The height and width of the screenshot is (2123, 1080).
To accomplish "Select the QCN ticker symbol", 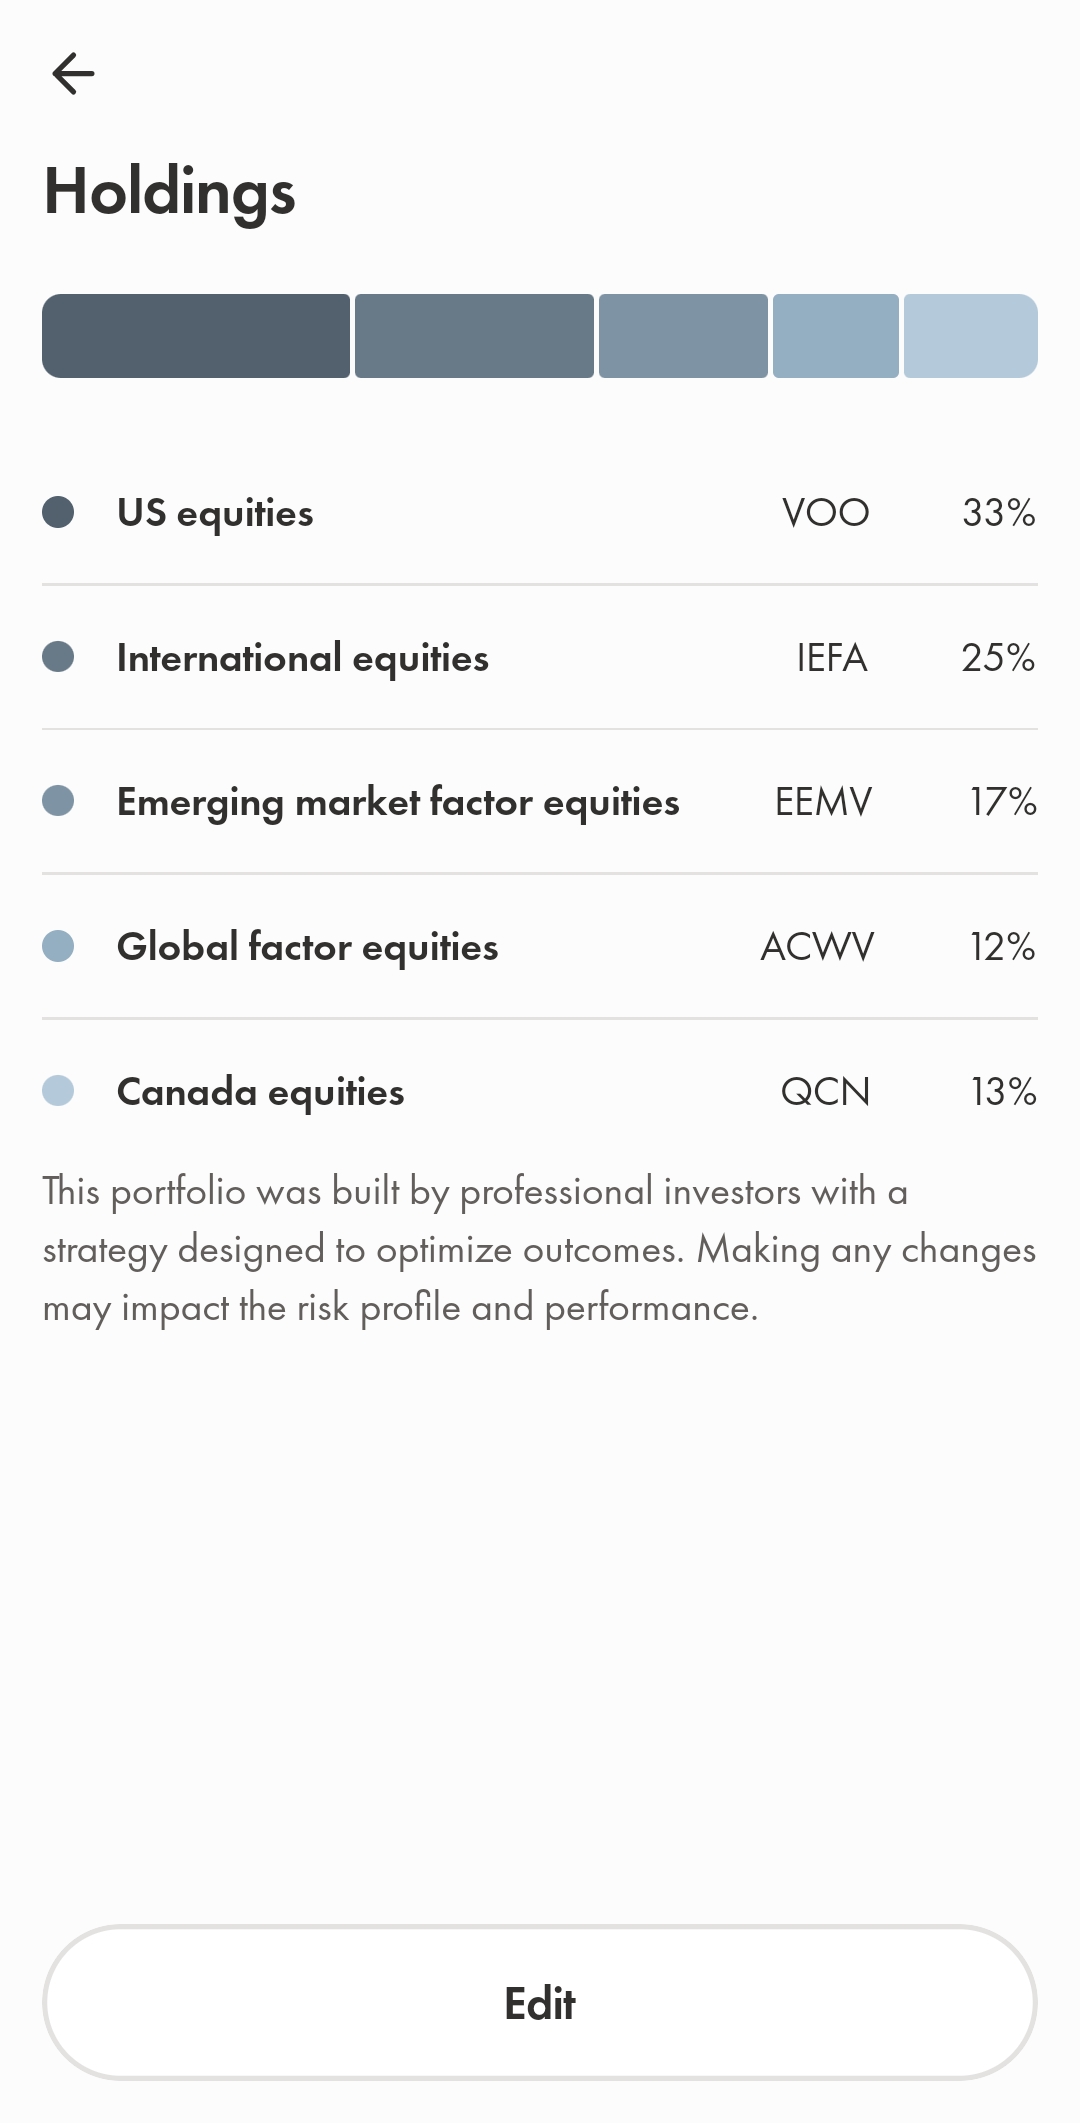I will pos(826,1092).
